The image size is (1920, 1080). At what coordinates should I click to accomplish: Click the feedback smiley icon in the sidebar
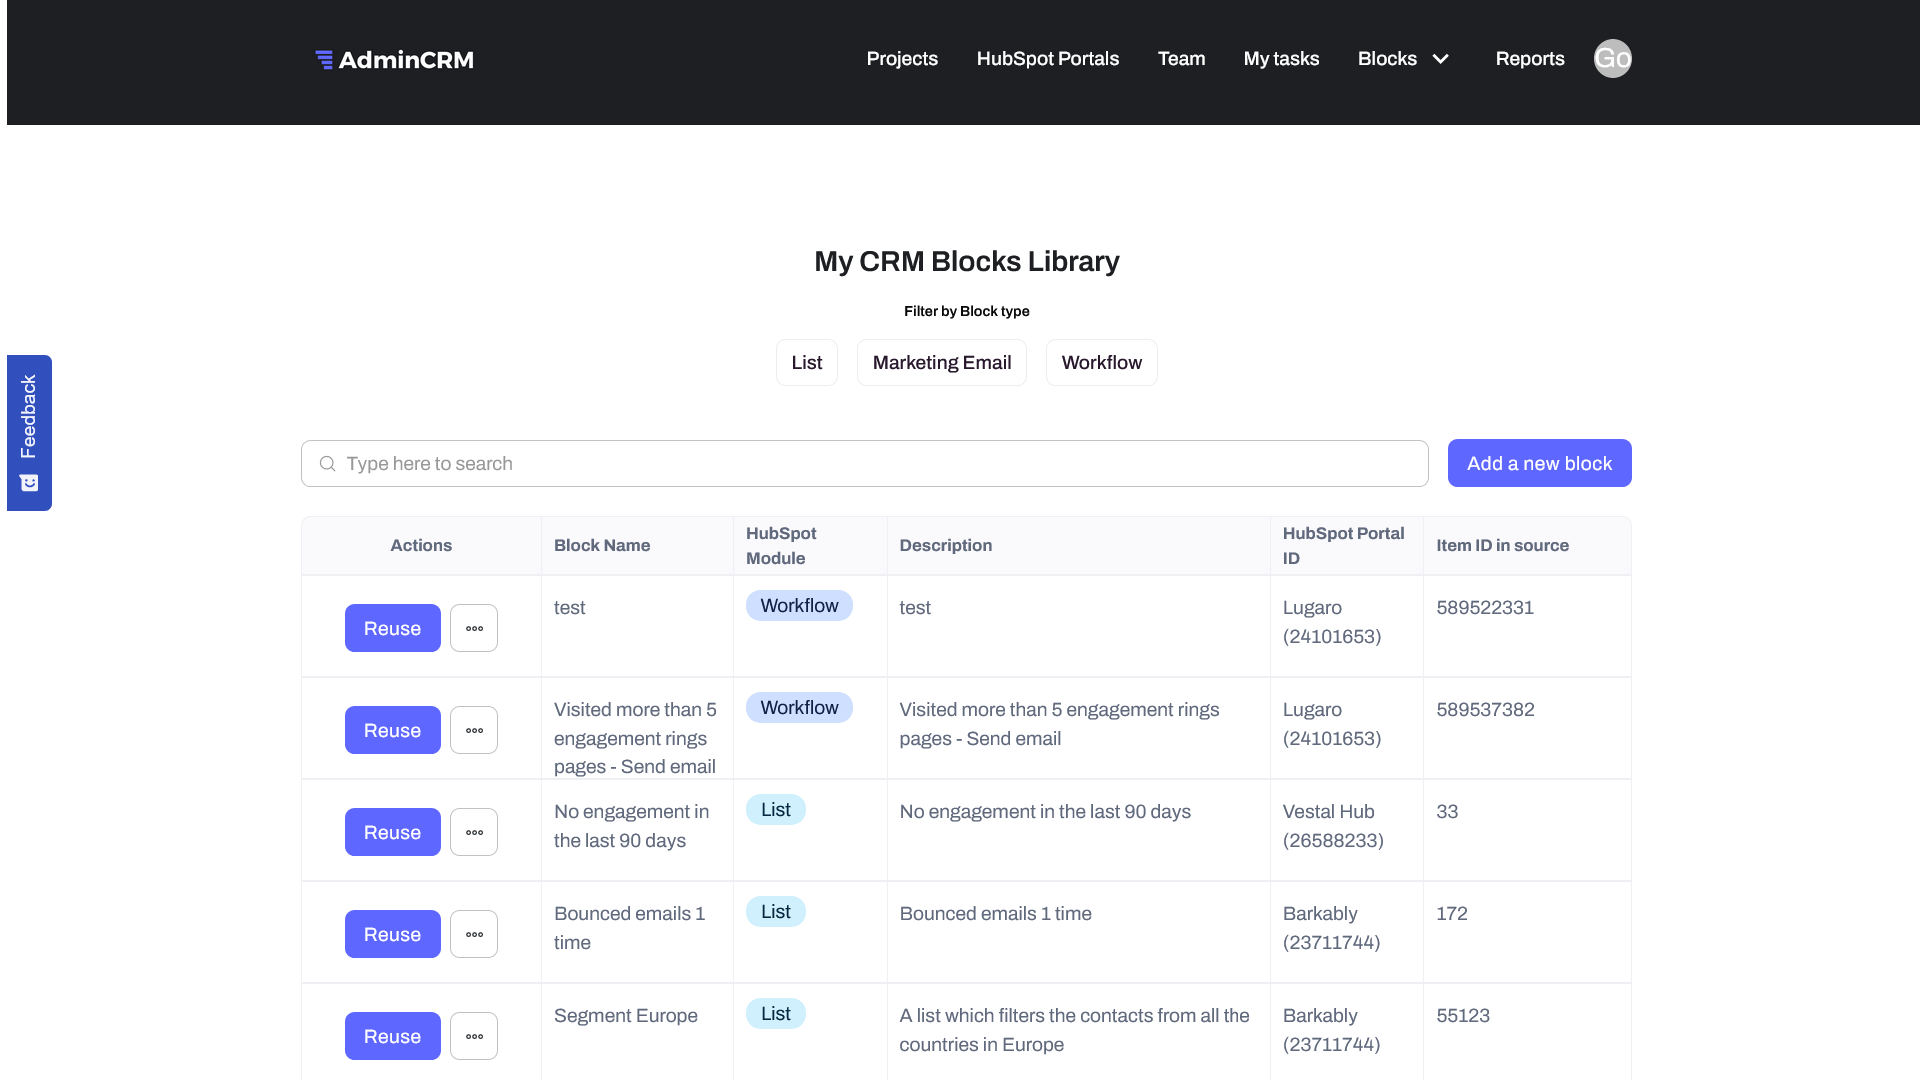(29, 483)
